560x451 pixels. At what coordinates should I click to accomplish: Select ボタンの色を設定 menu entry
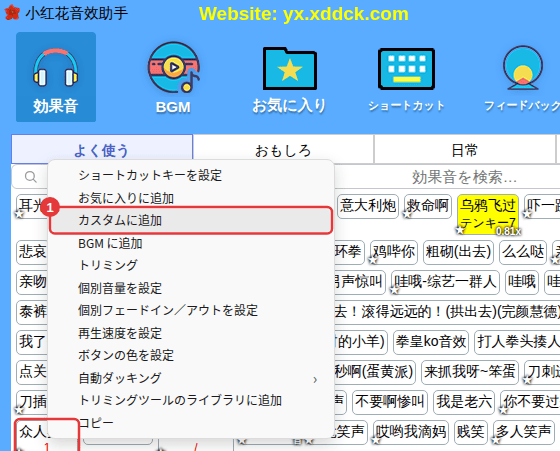[191, 355]
